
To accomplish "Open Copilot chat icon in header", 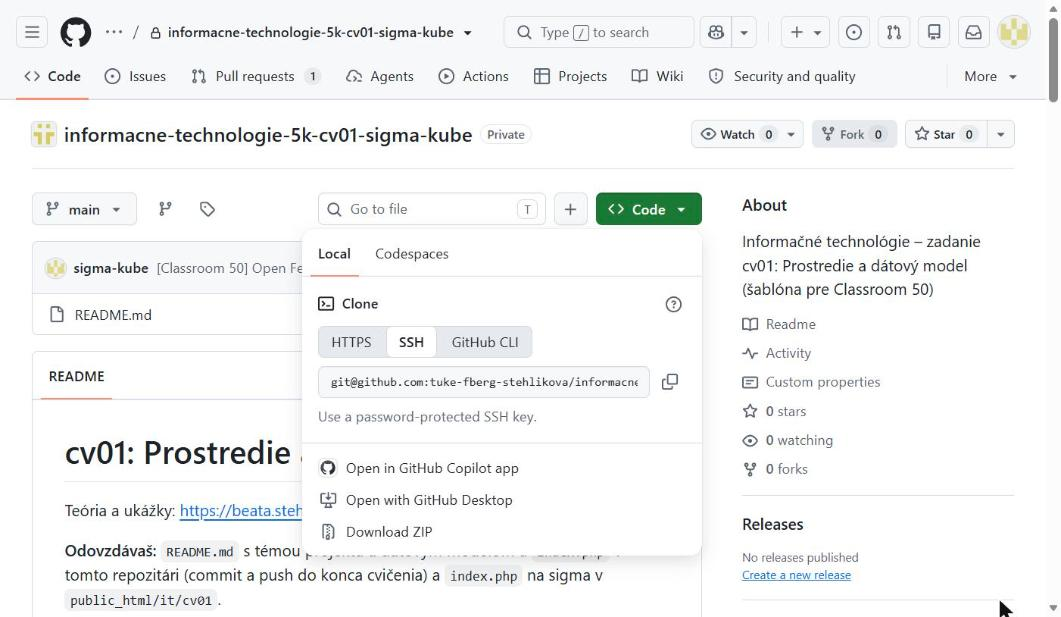I will [x=716, y=32].
